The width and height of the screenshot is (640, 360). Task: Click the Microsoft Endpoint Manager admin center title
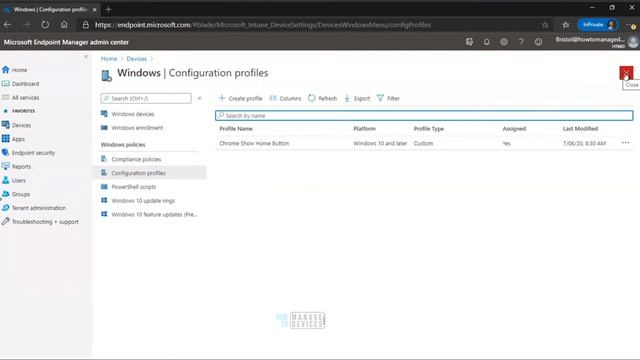(66, 42)
